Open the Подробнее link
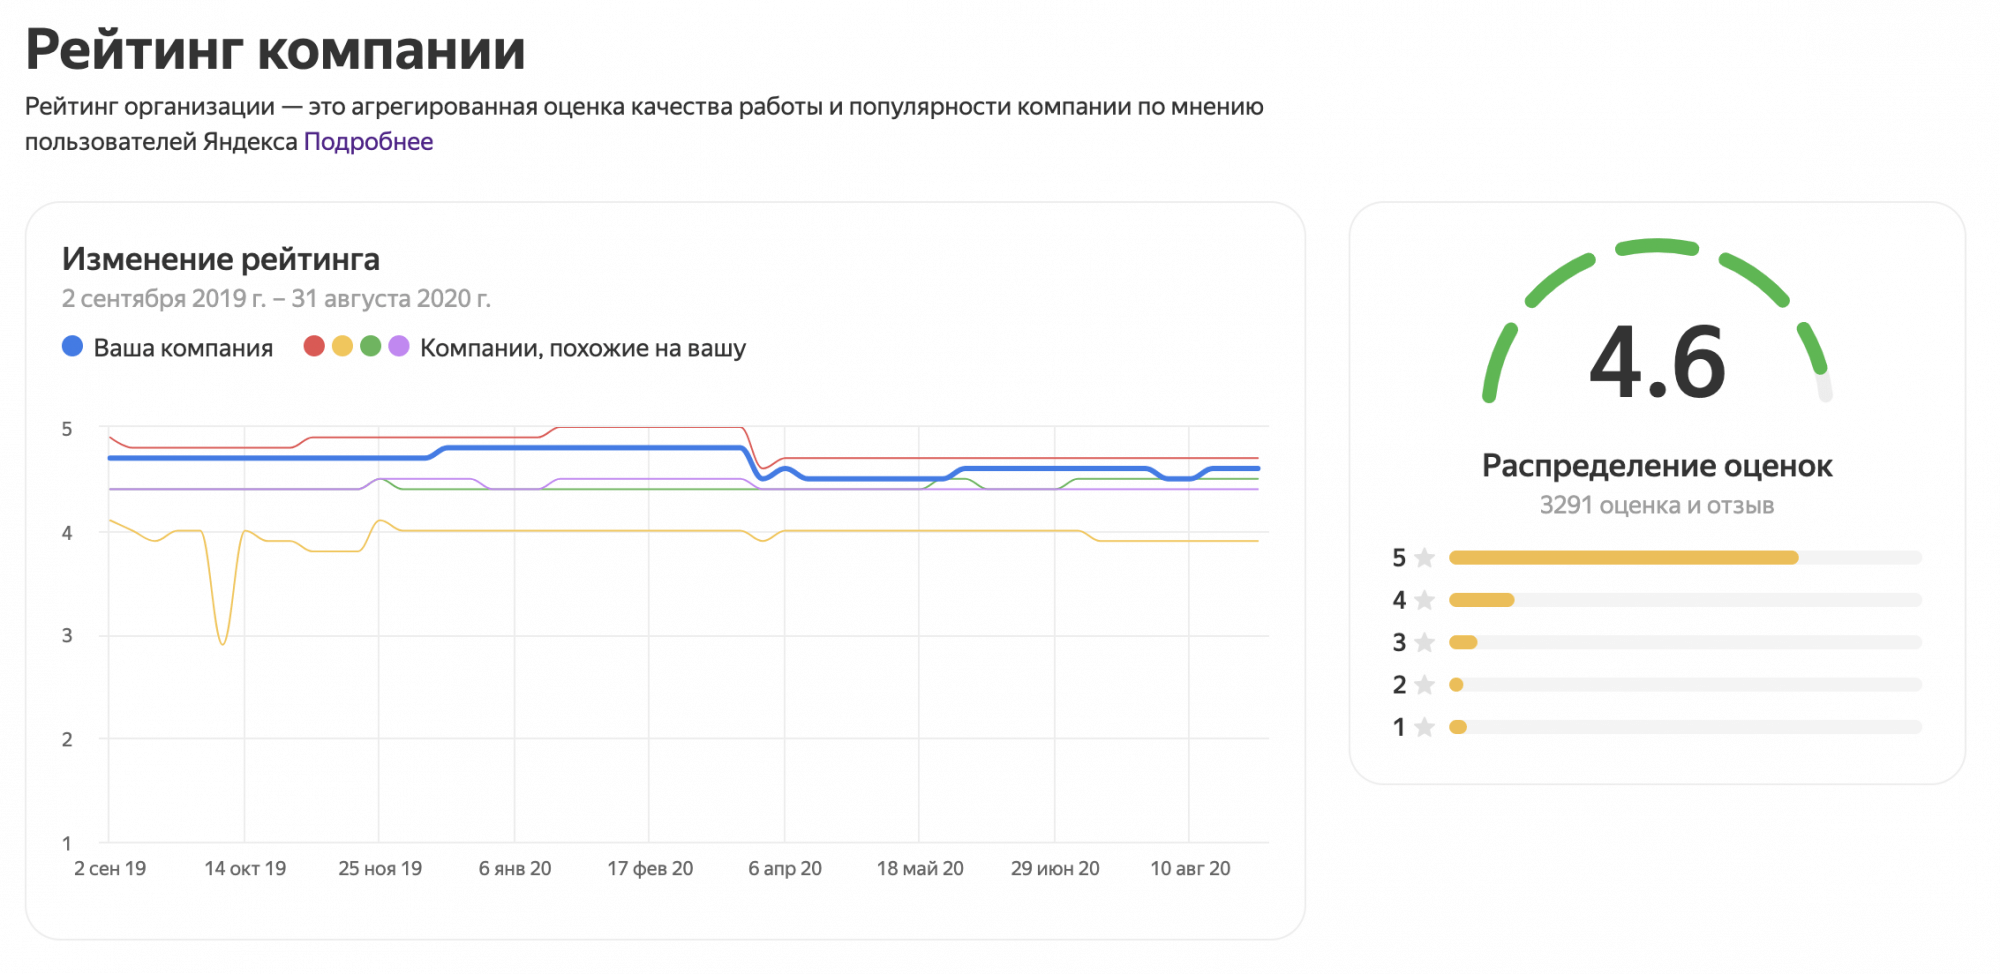 tap(368, 142)
